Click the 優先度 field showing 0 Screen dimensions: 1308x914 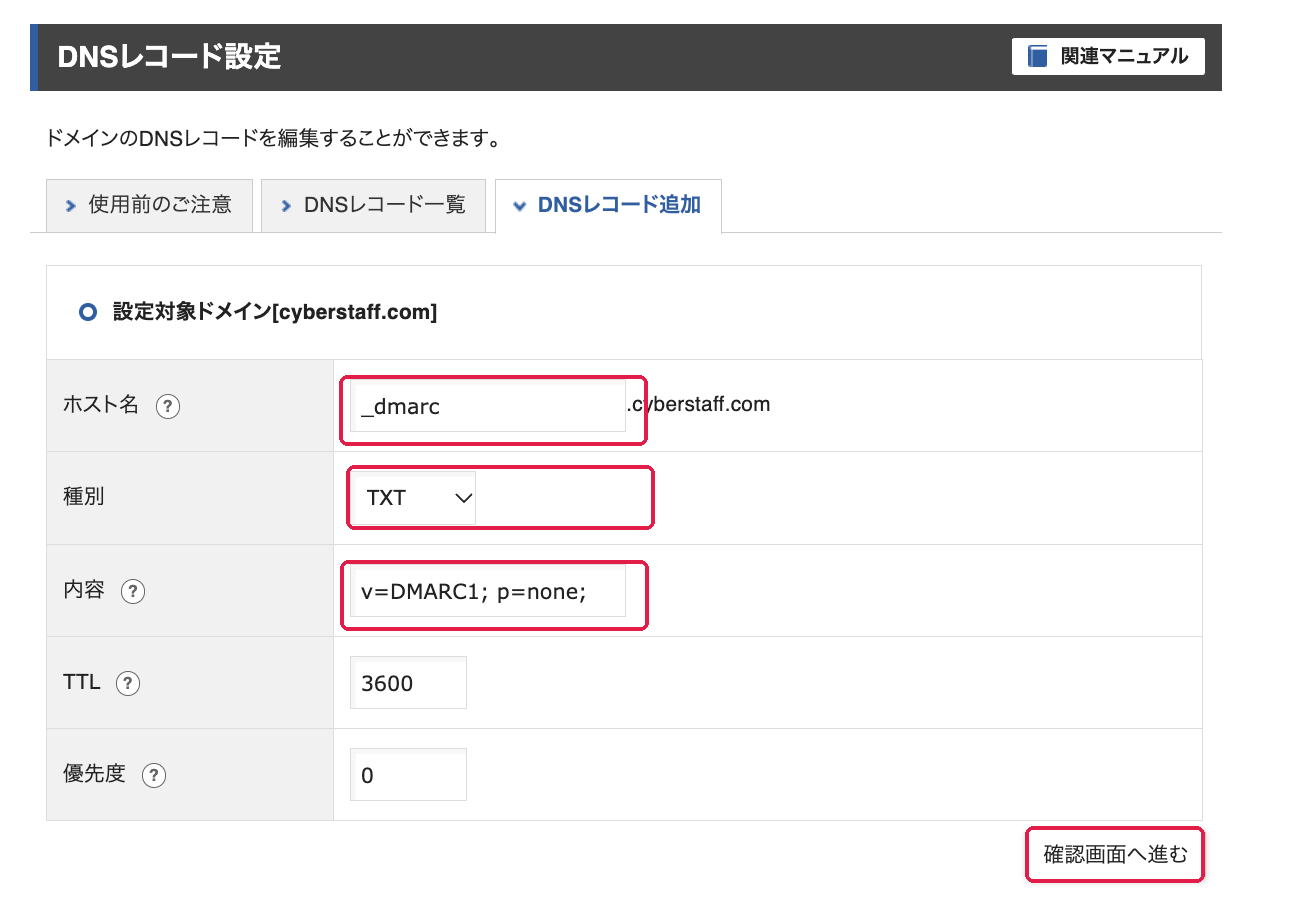pyautogui.click(x=408, y=775)
